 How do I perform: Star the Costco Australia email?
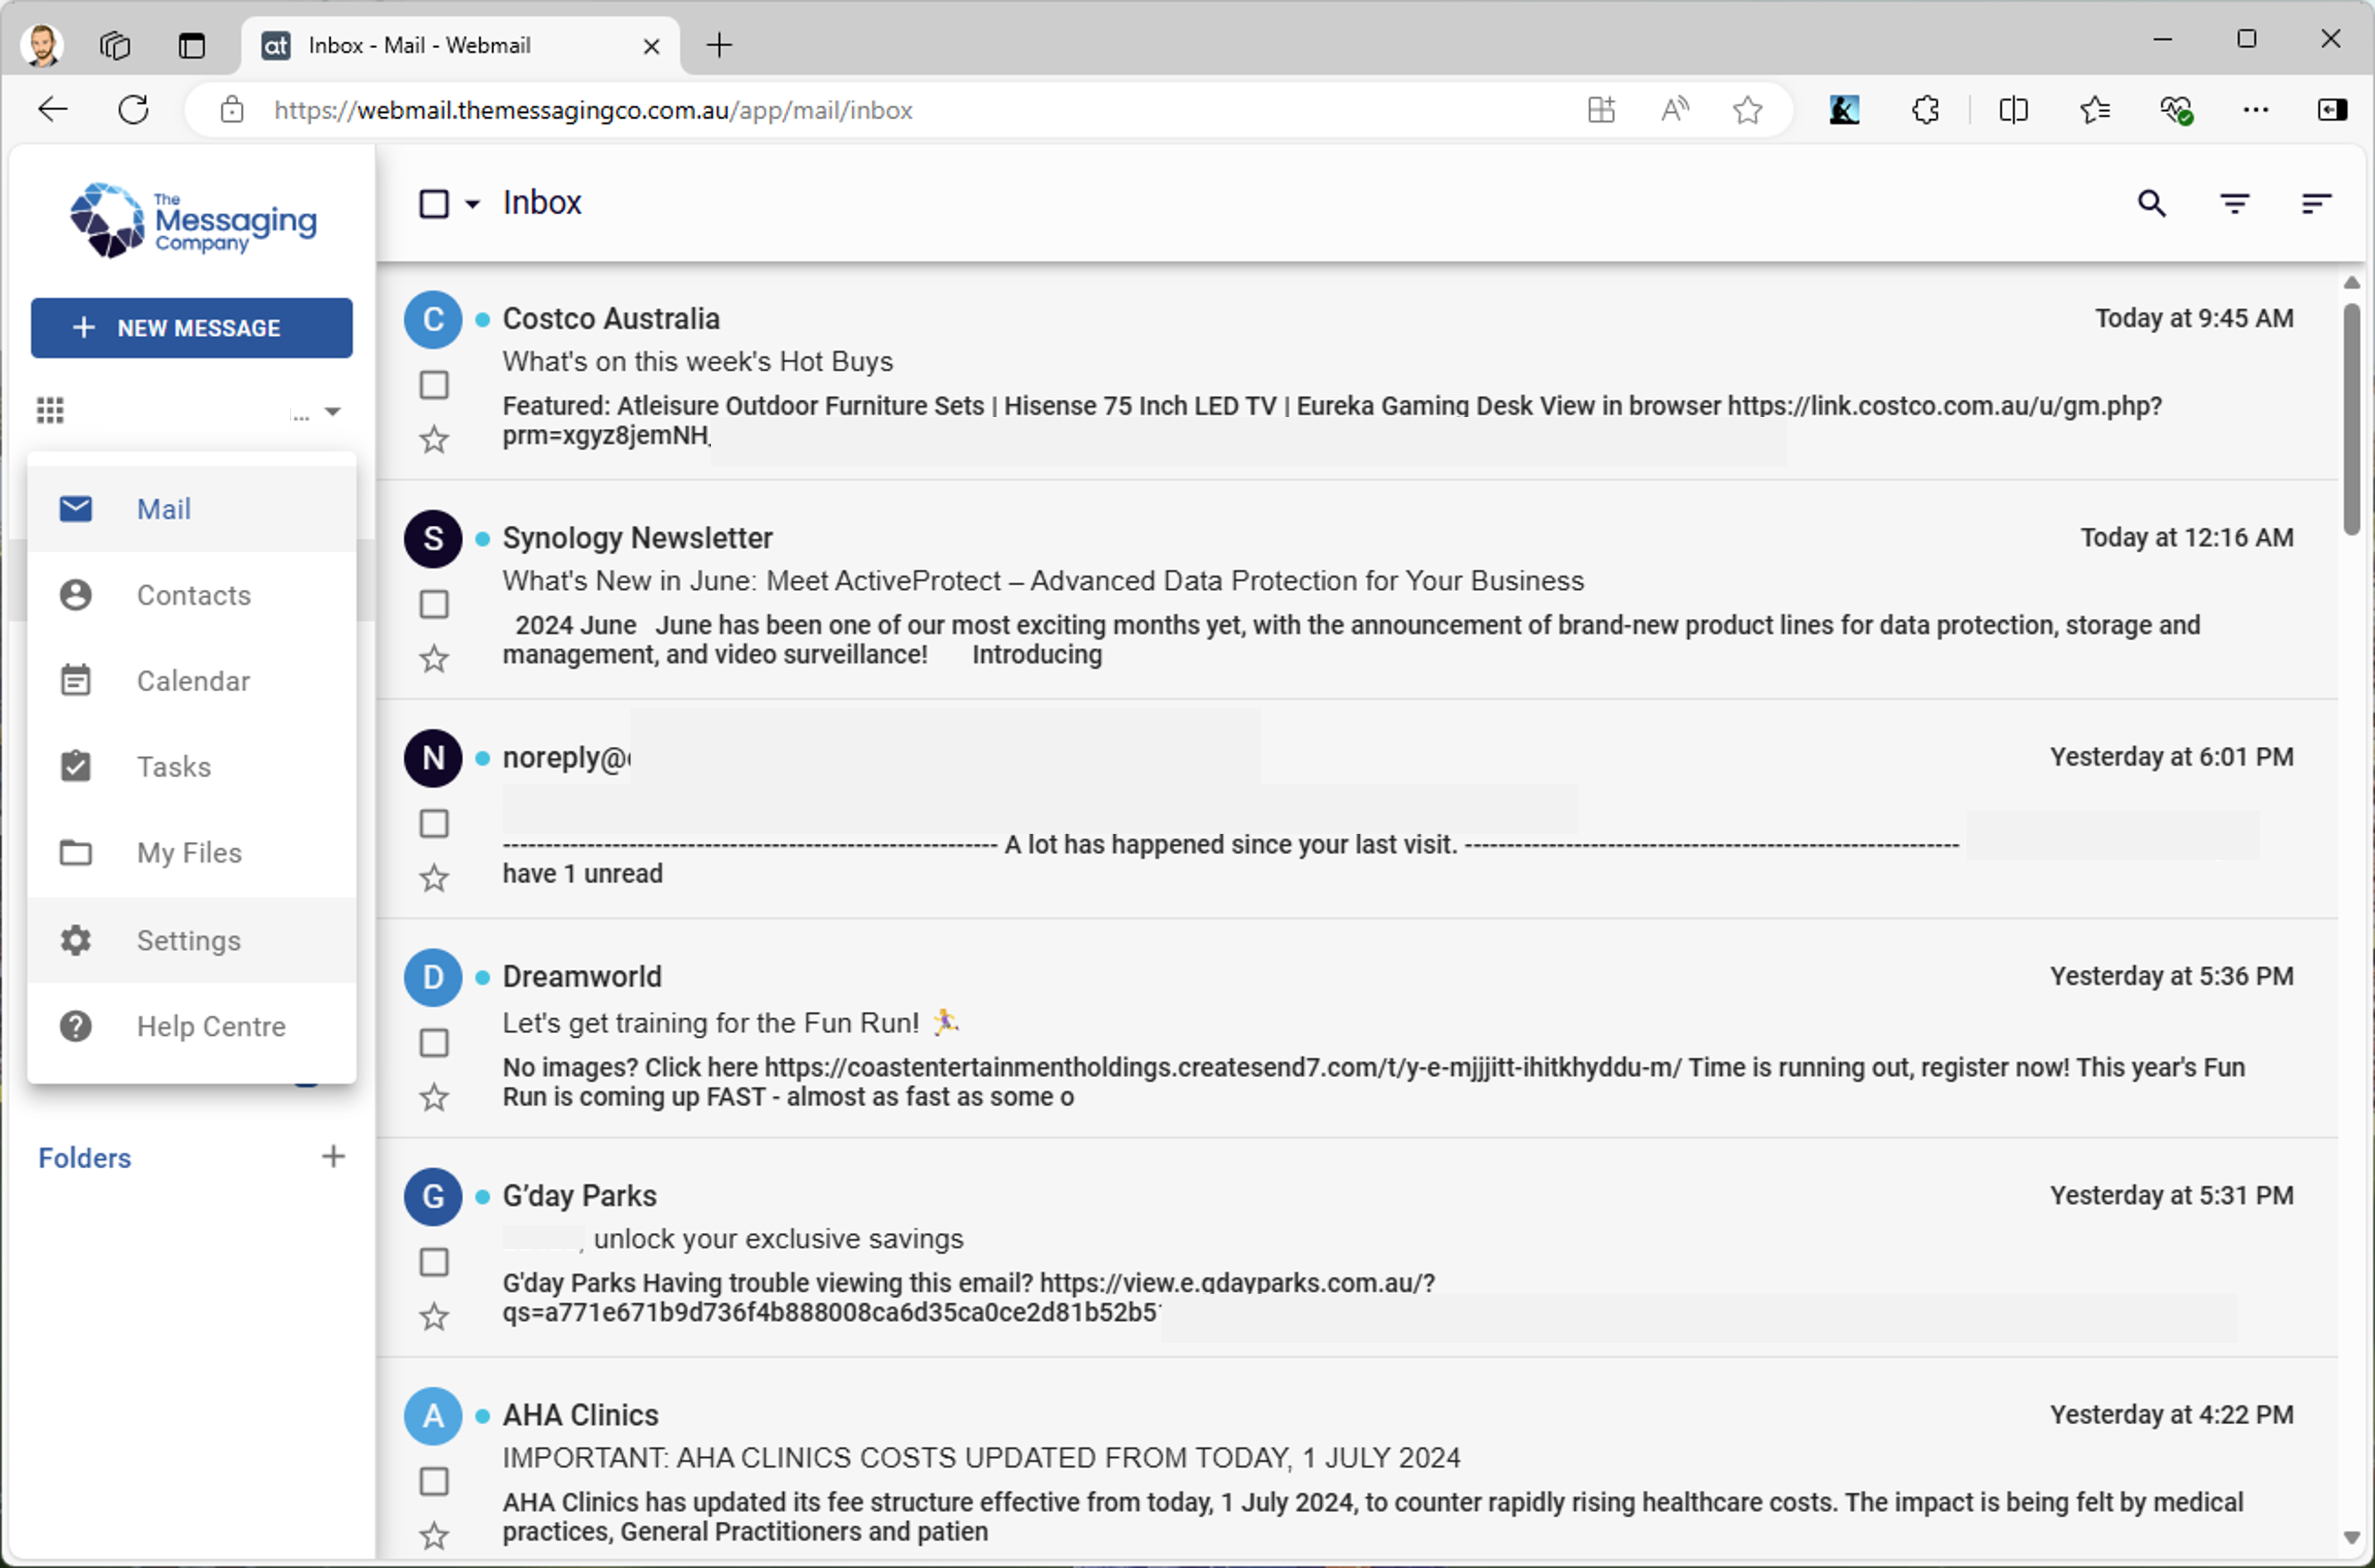(433, 440)
